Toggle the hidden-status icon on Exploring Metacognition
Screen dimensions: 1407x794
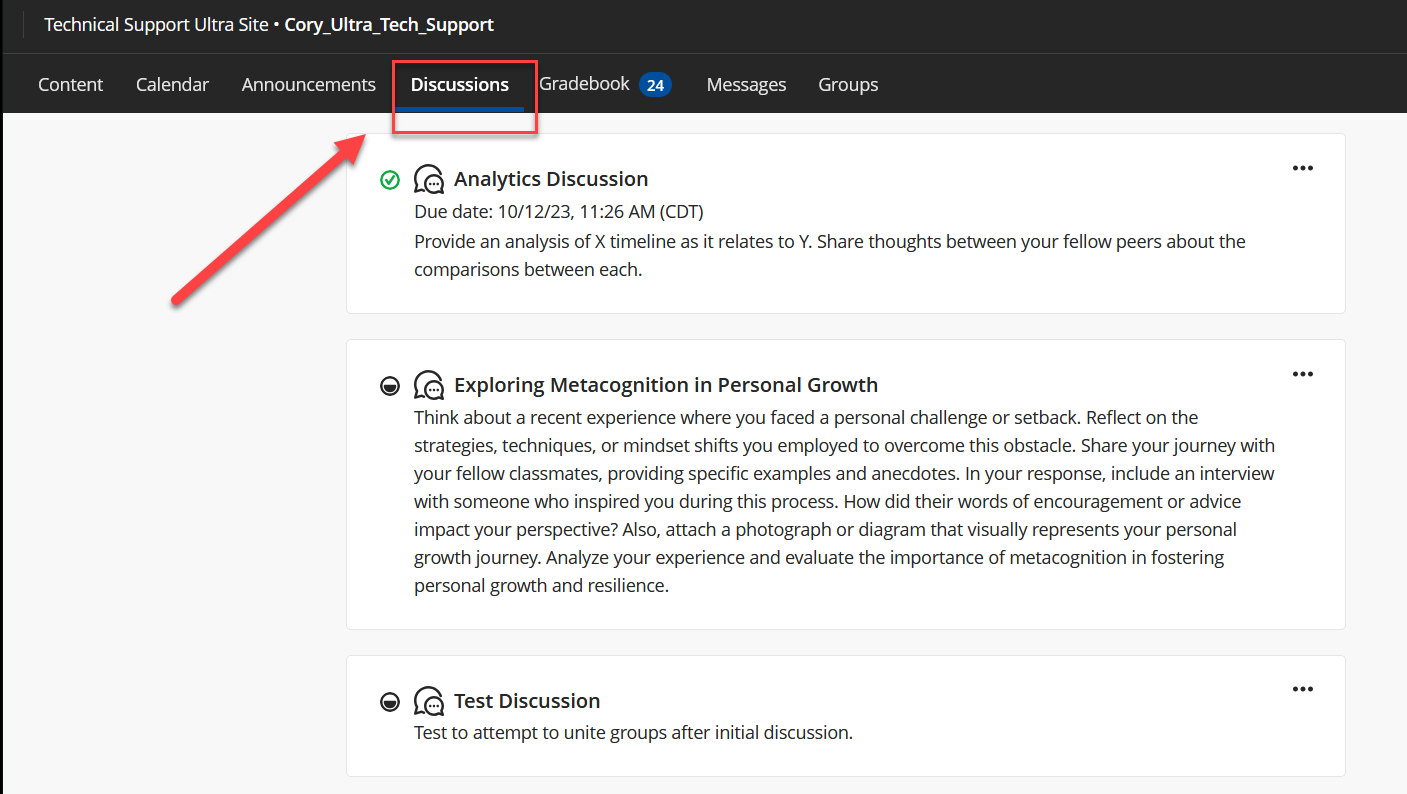coord(390,385)
